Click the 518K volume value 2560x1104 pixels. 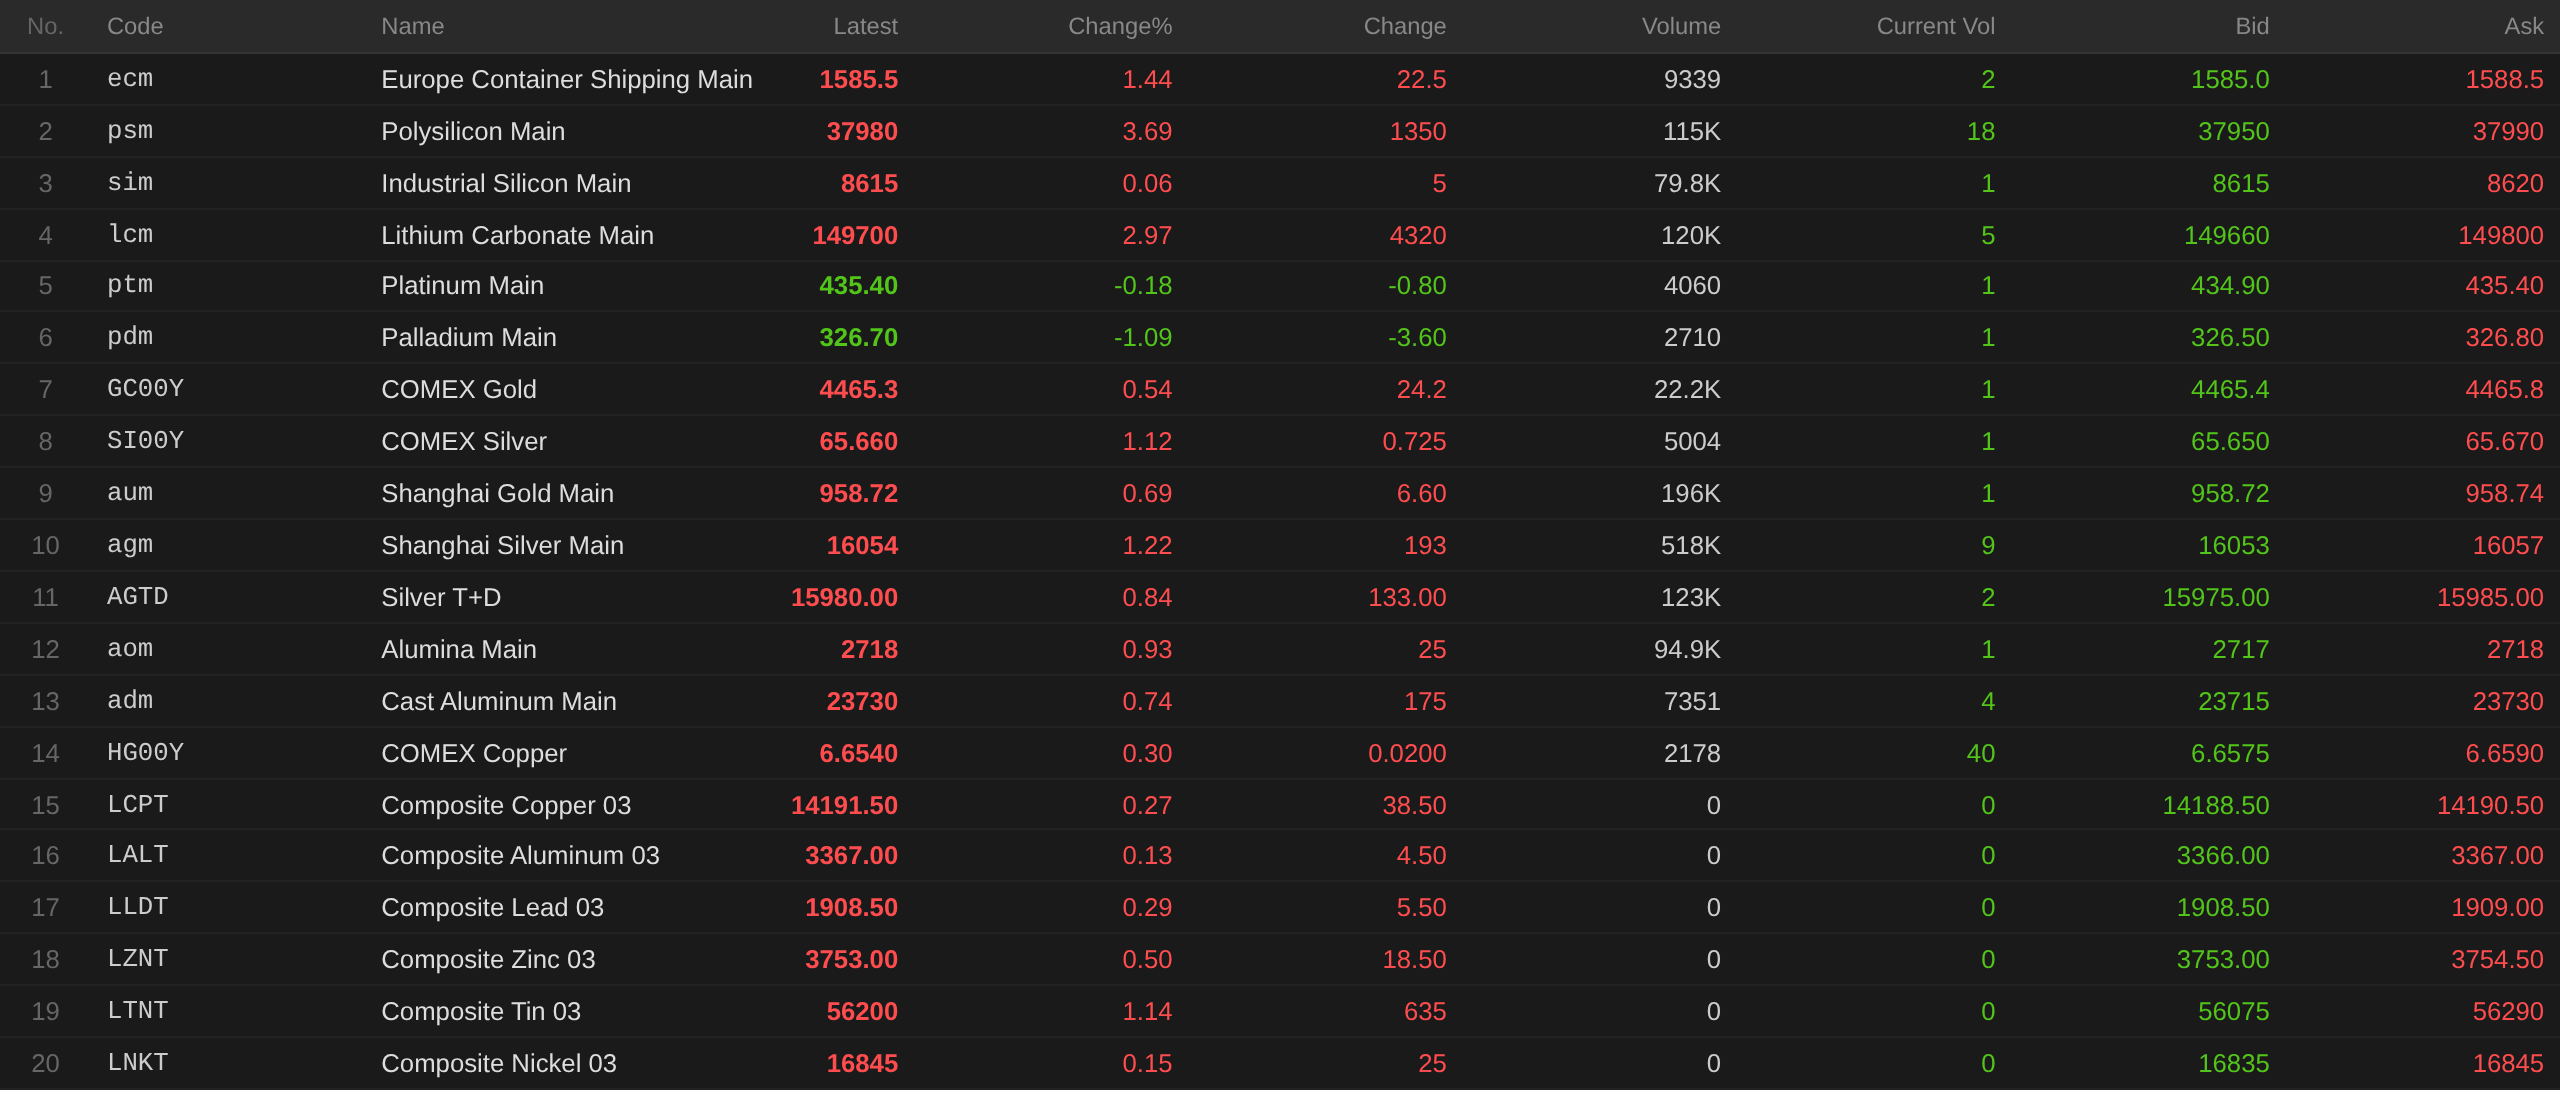point(1691,545)
